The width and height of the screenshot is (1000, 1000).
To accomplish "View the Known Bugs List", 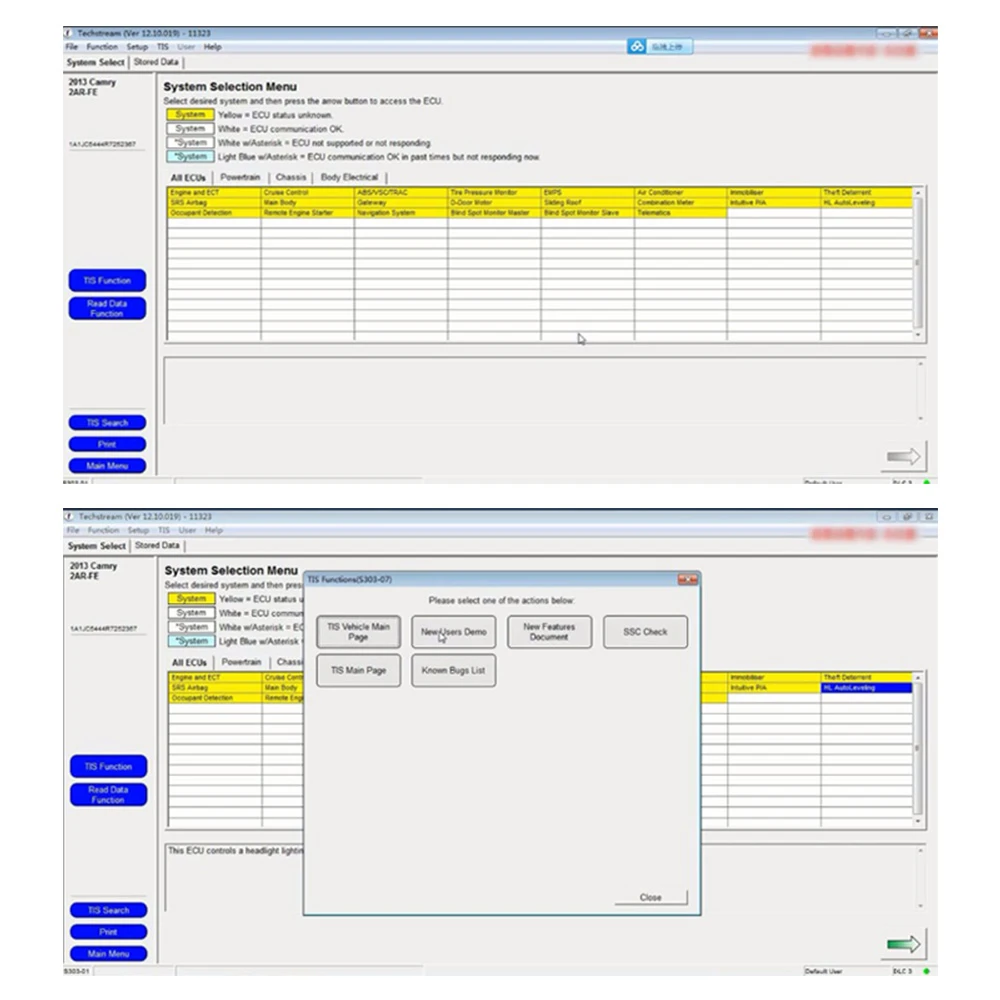I will click(x=453, y=670).
